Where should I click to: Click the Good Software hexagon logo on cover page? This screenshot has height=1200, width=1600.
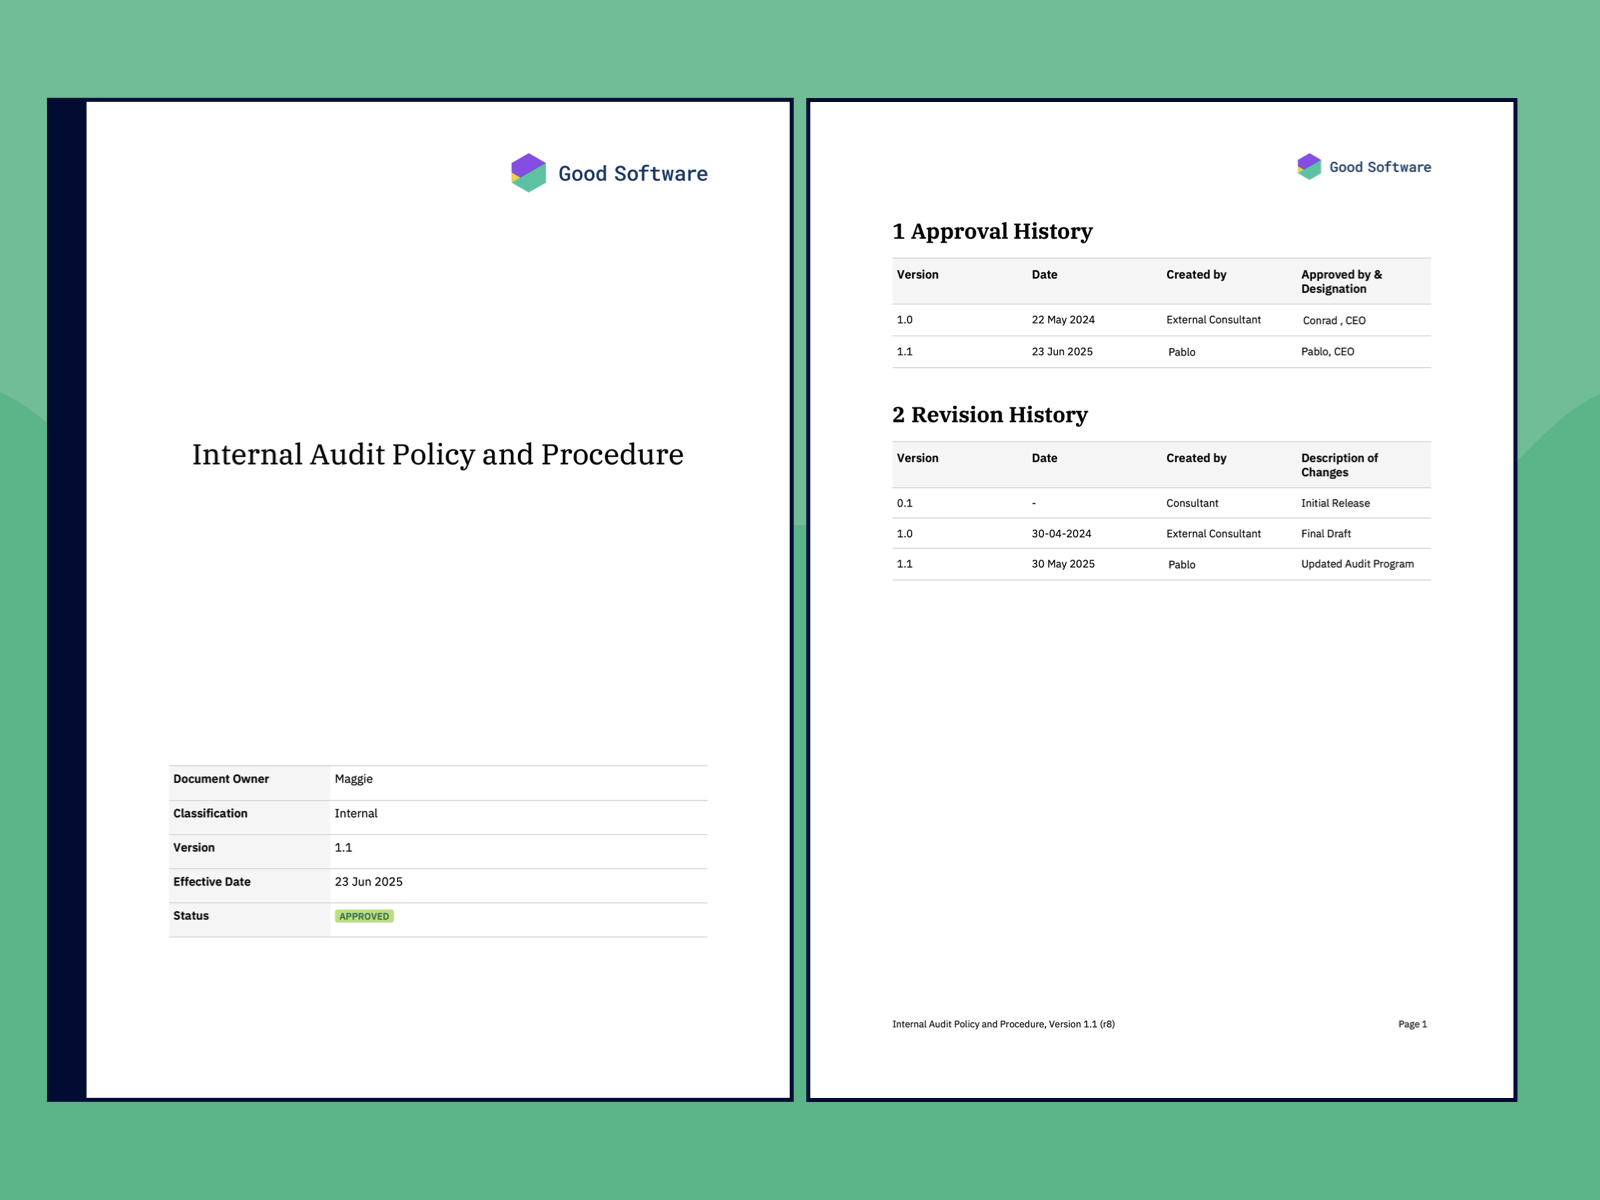pyautogui.click(x=528, y=173)
